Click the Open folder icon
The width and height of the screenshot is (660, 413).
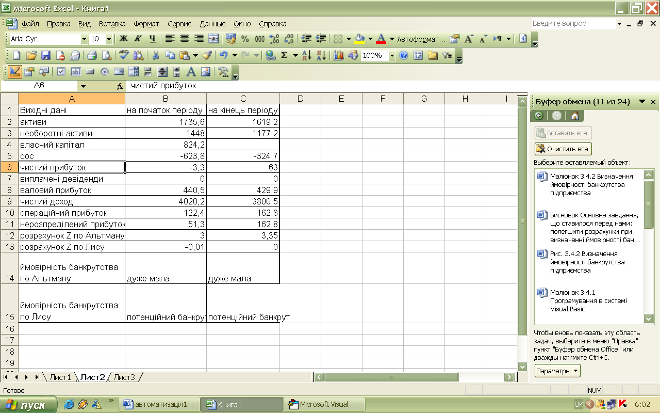tap(31, 55)
